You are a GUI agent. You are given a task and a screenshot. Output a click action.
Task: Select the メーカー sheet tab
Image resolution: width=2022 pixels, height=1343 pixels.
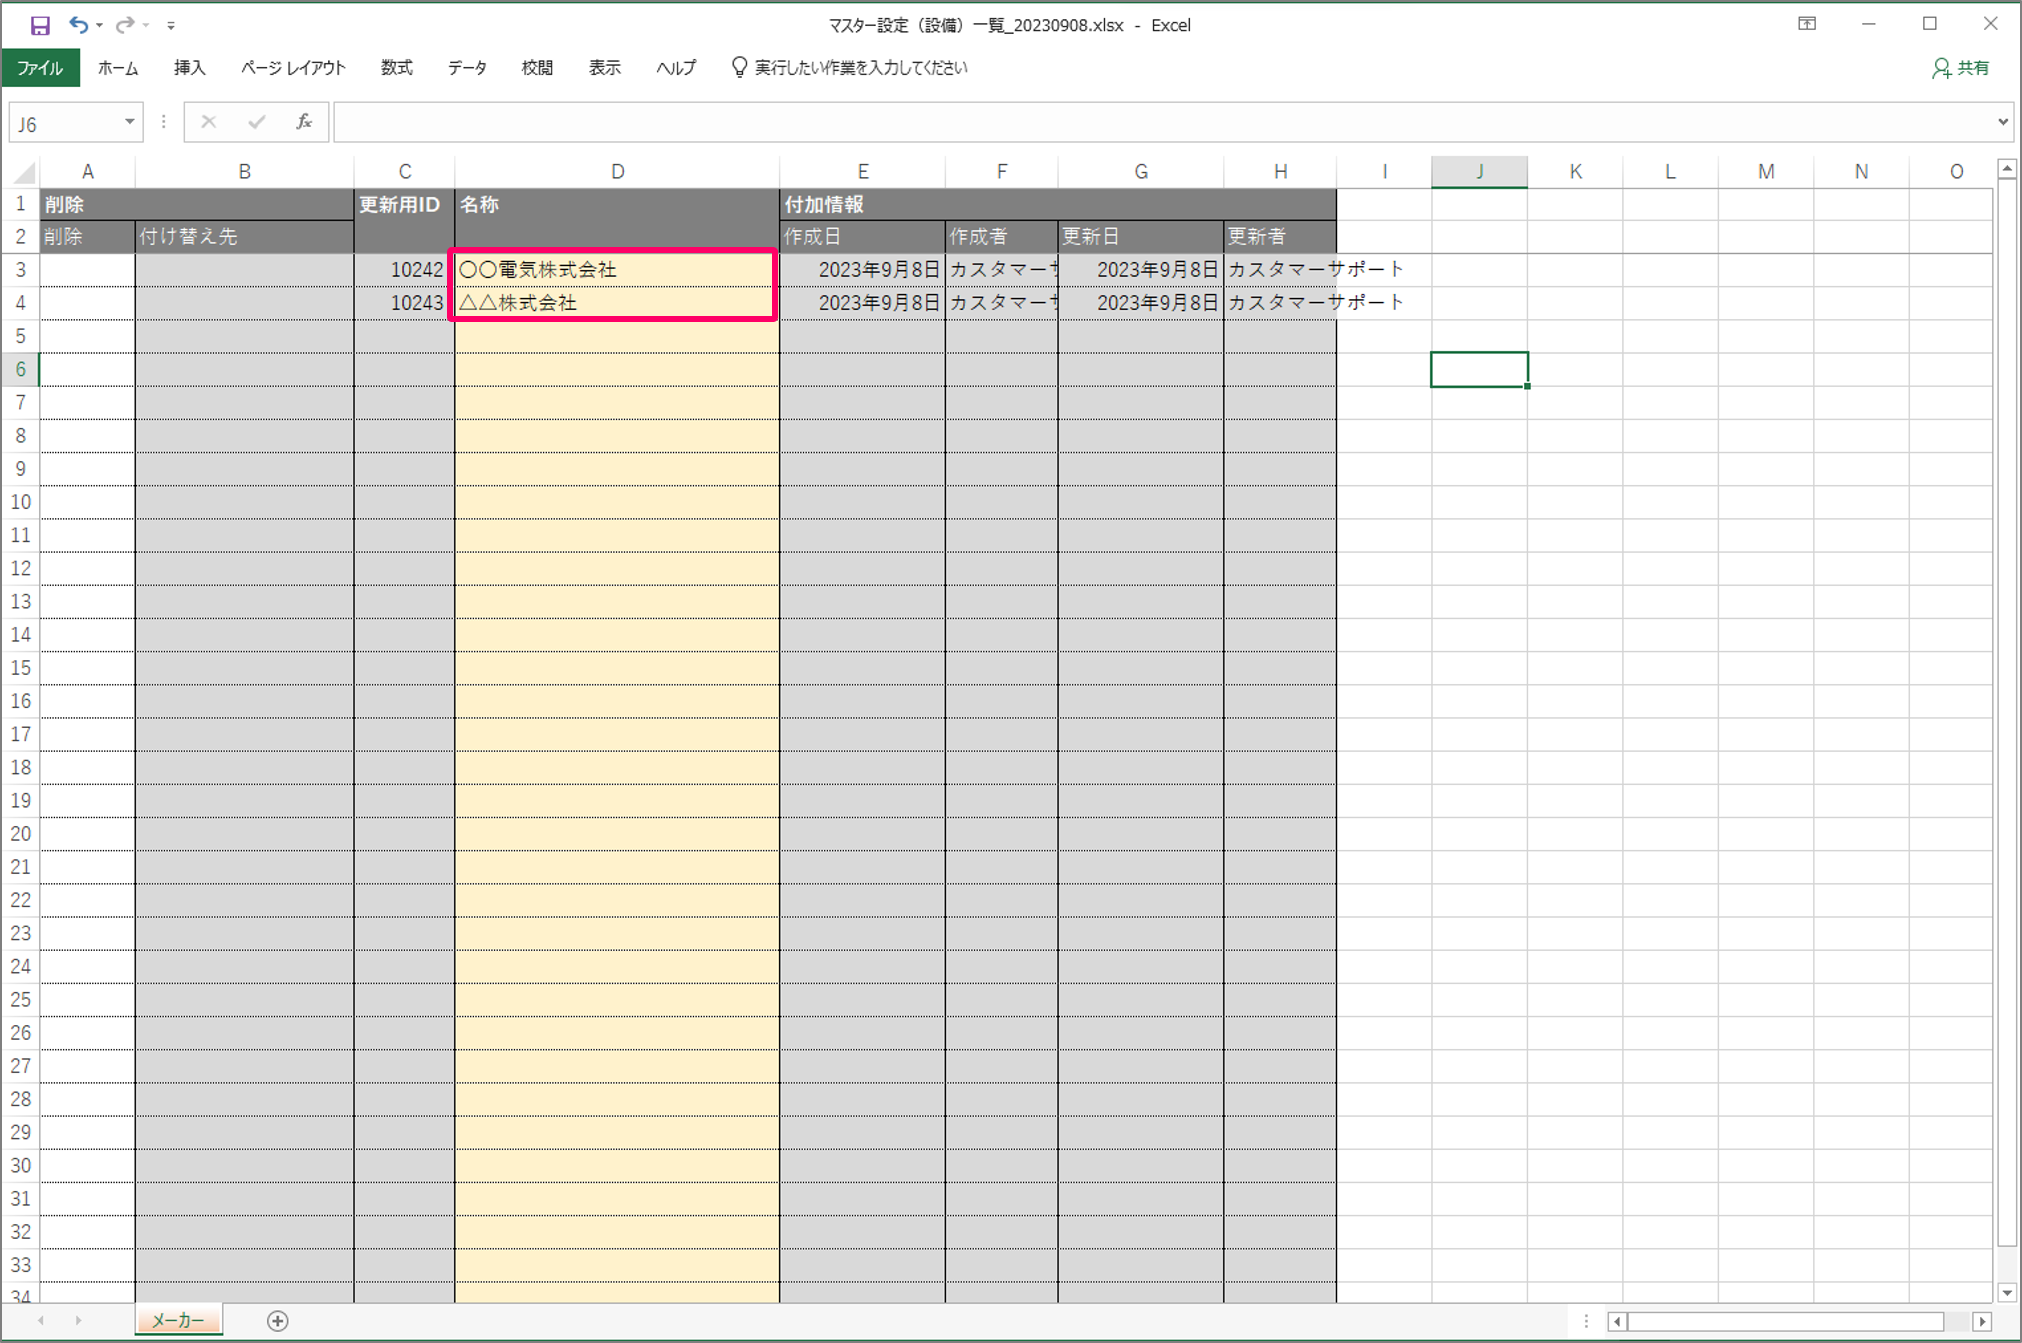point(178,1321)
